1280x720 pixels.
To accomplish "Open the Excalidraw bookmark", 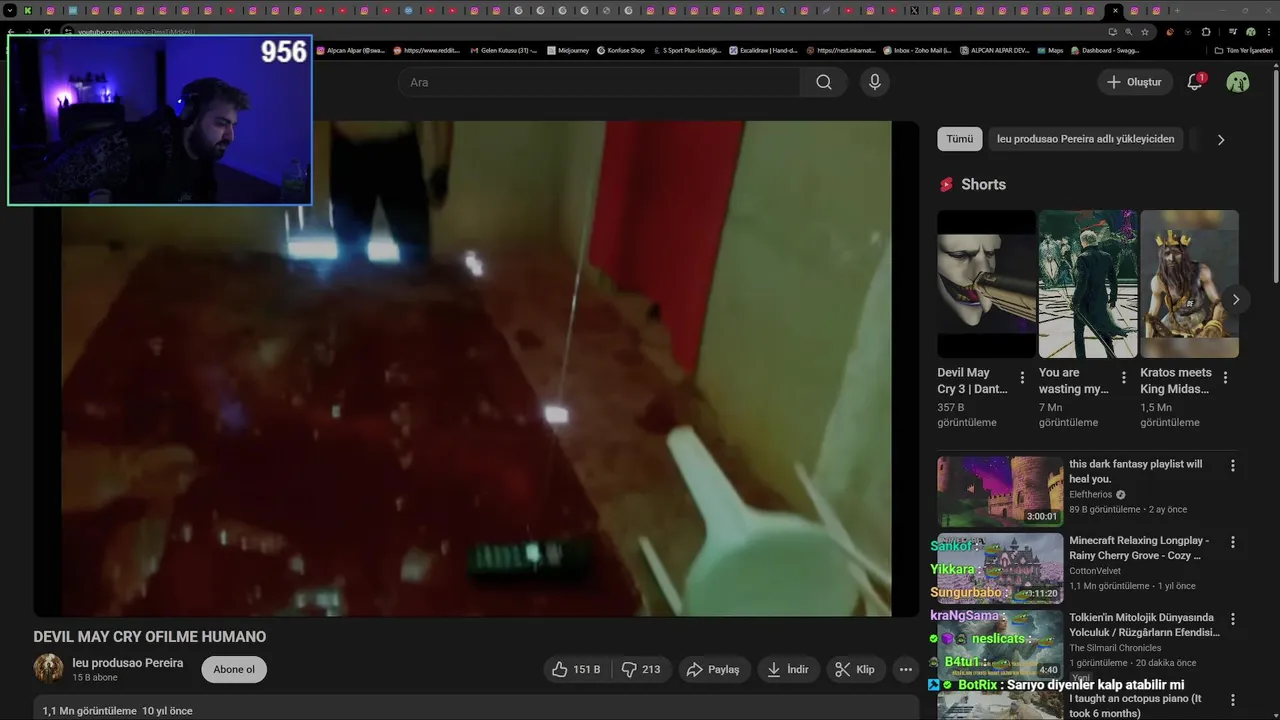I will [764, 50].
